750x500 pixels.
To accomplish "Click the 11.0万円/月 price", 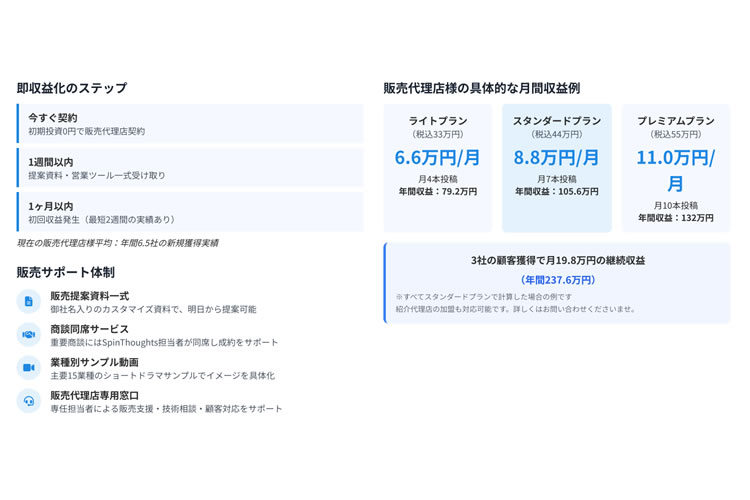I will point(675,170).
